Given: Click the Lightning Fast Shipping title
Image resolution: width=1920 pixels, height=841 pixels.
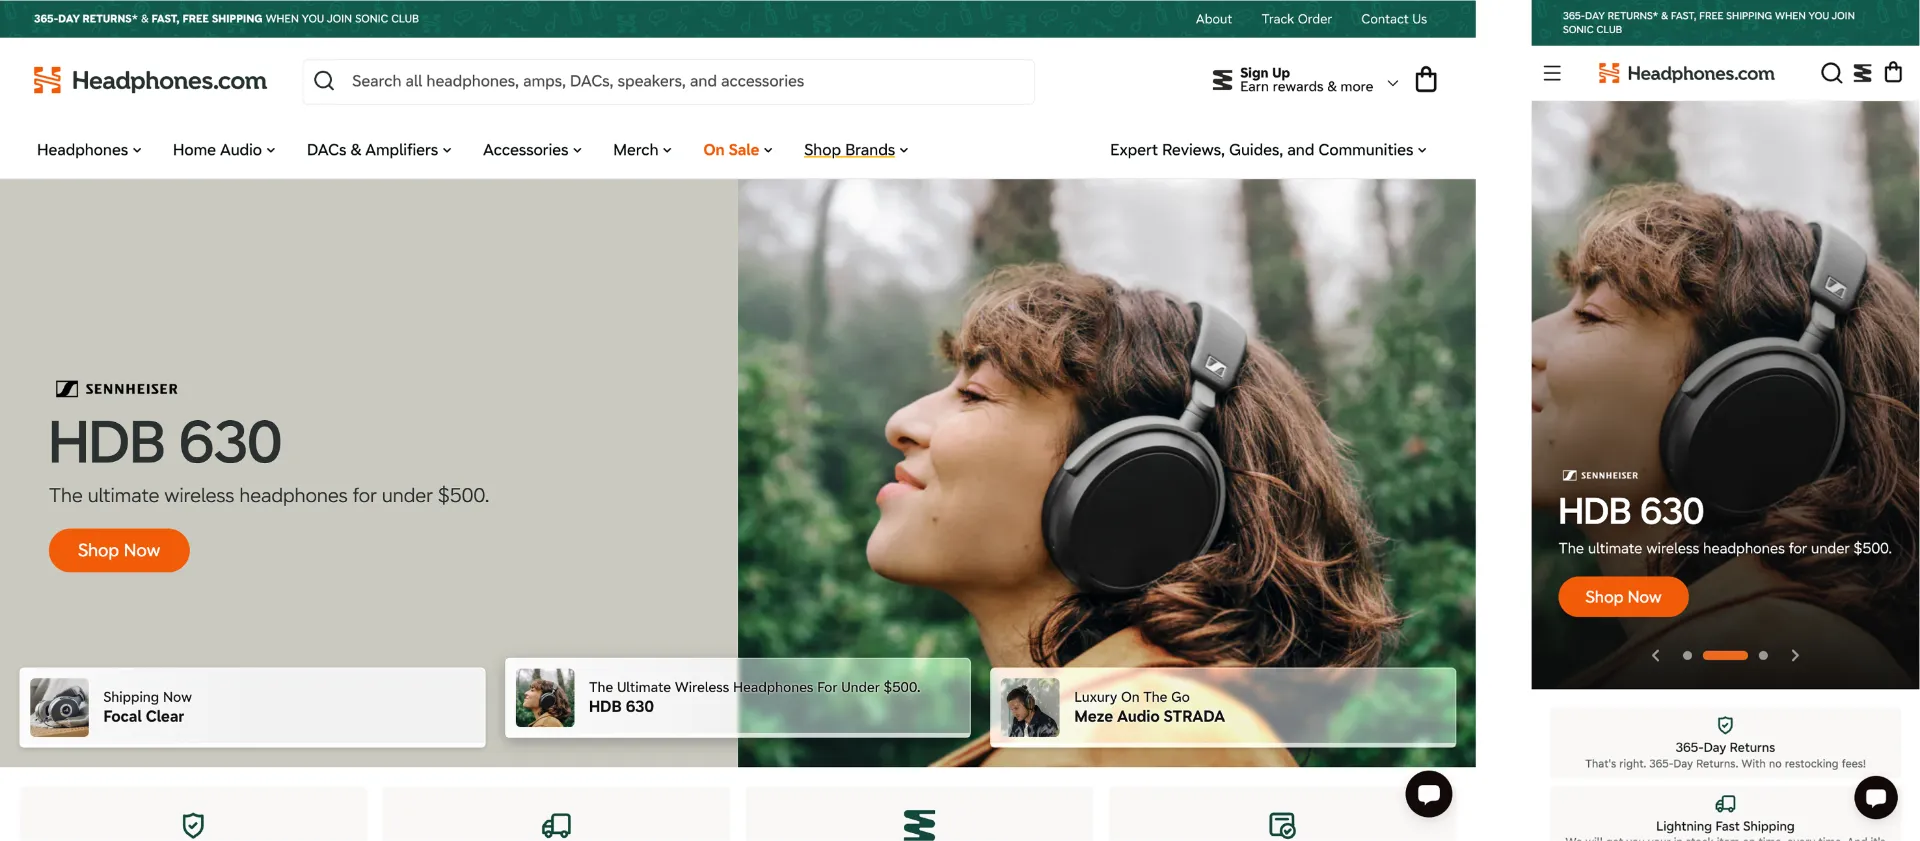Looking at the screenshot, I should point(1725,826).
